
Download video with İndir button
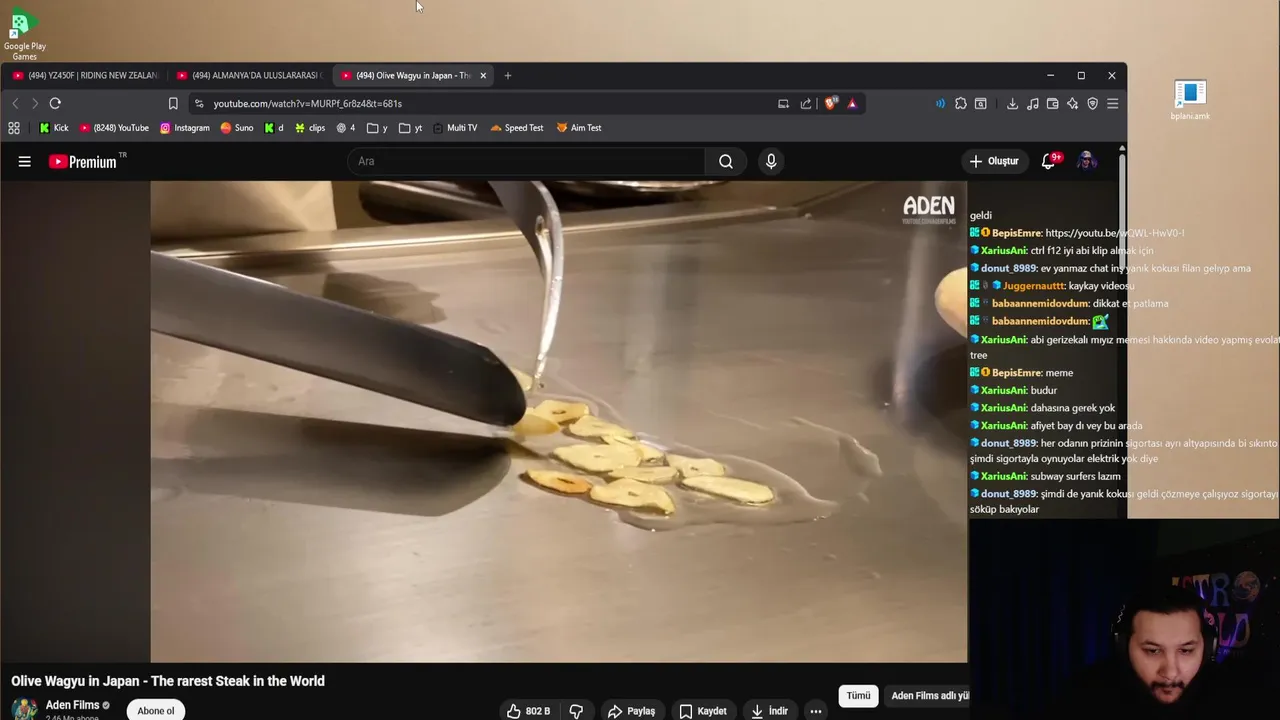[769, 711]
